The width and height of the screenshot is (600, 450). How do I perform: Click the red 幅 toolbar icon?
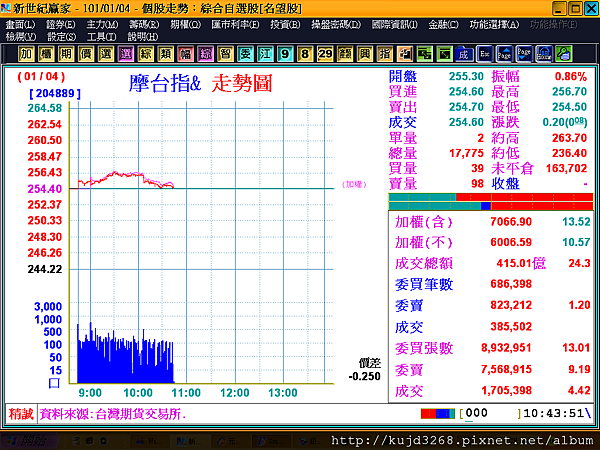coord(186,54)
